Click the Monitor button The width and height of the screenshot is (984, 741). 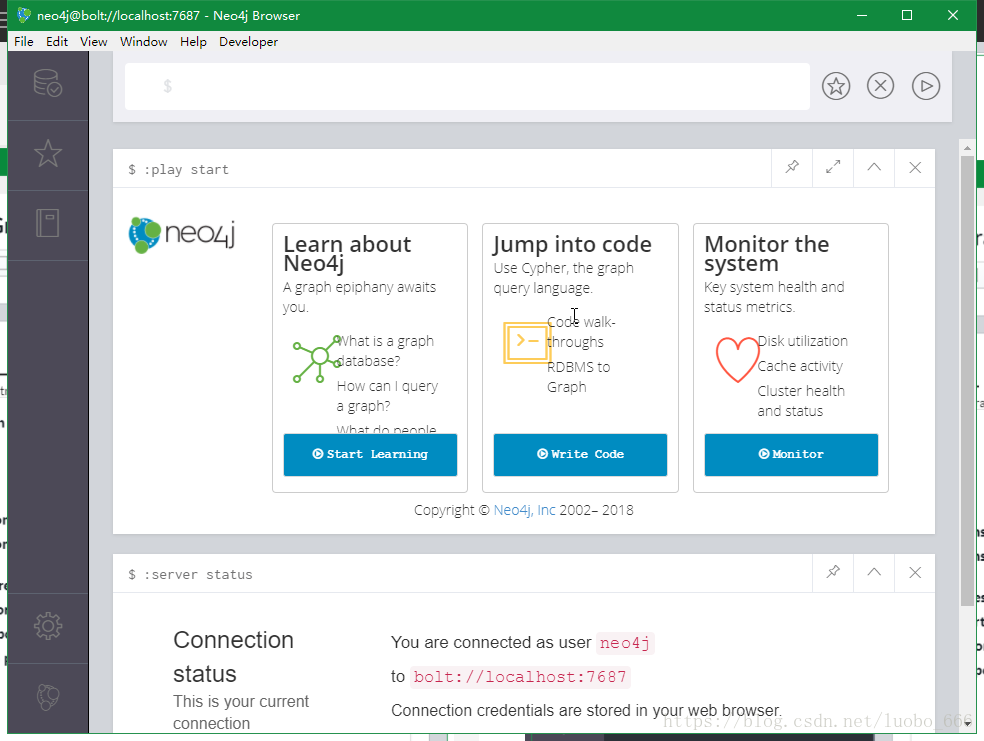click(791, 454)
